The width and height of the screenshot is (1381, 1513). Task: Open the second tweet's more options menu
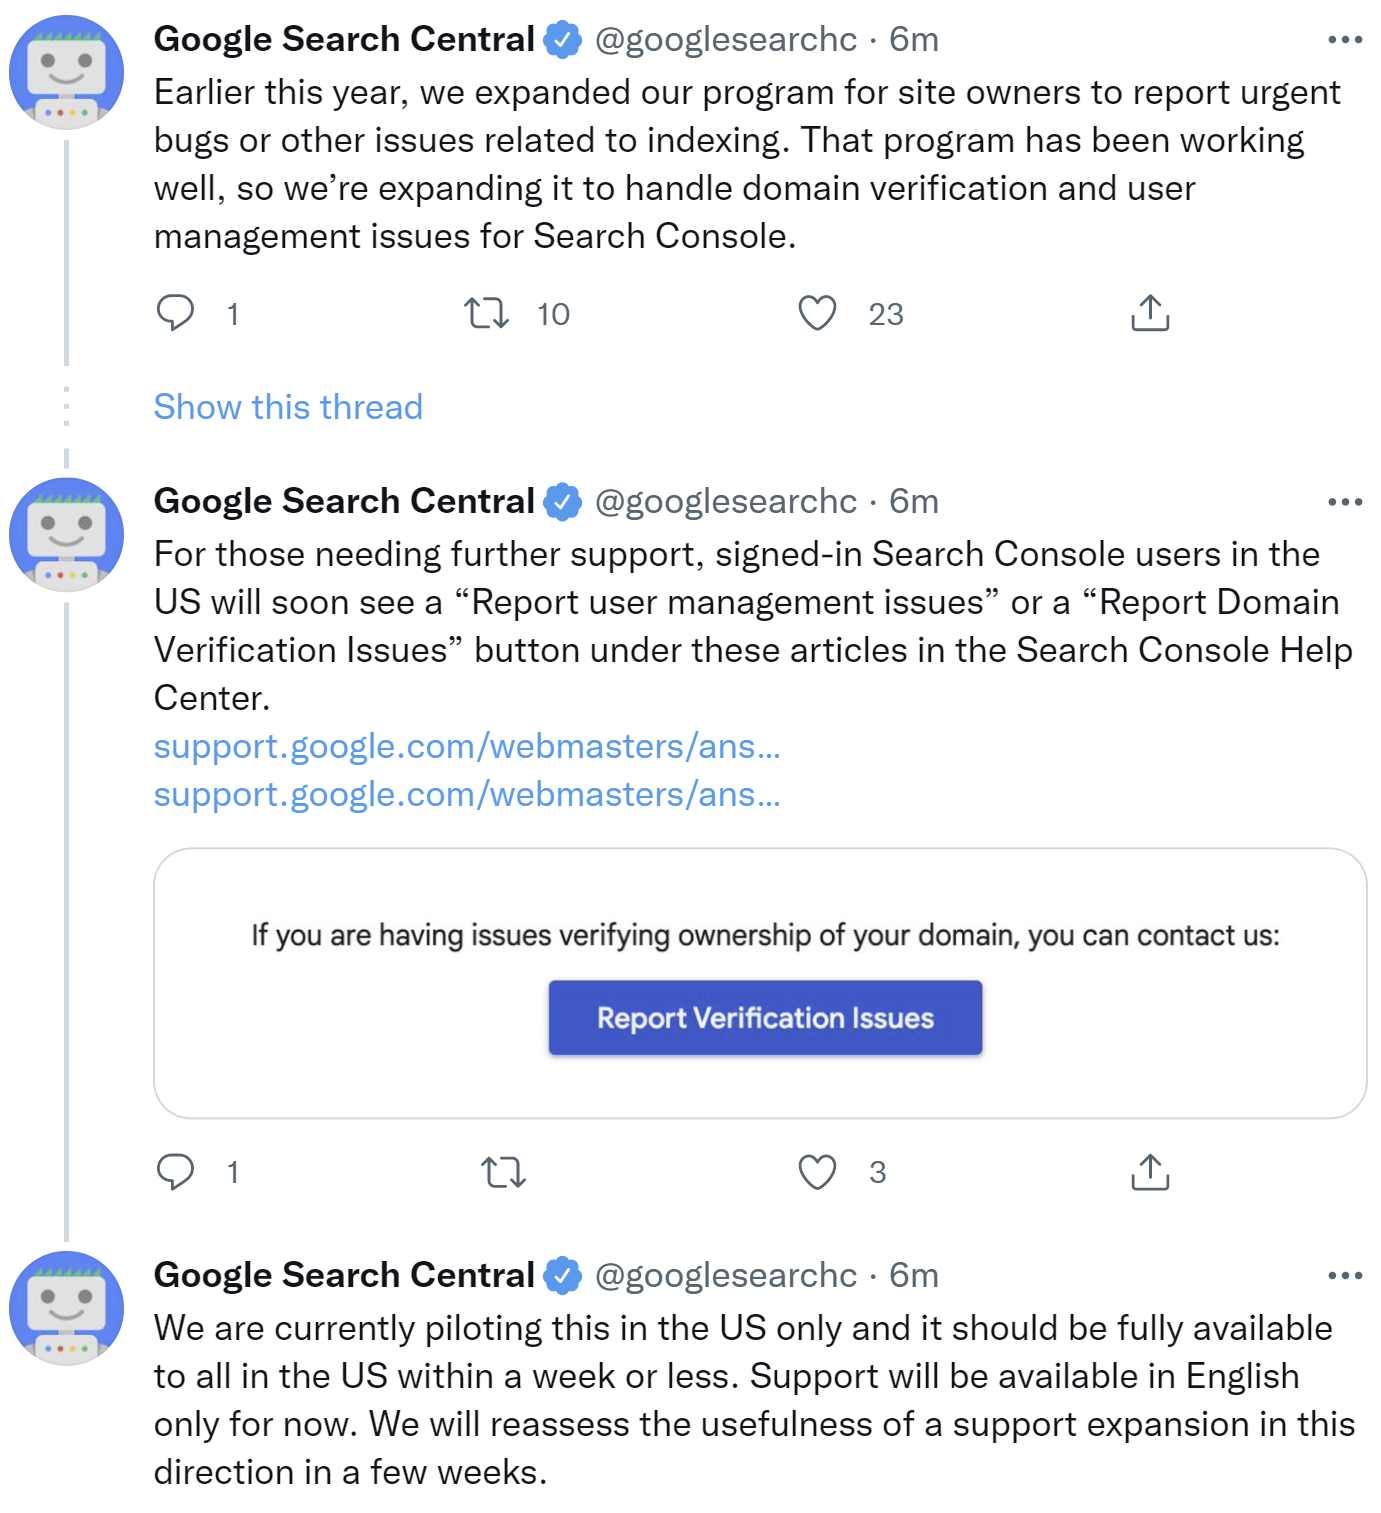point(1344,500)
